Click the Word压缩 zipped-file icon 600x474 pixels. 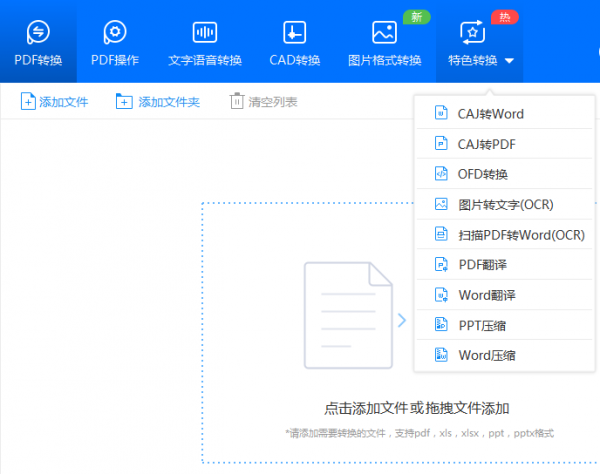pyautogui.click(x=441, y=355)
